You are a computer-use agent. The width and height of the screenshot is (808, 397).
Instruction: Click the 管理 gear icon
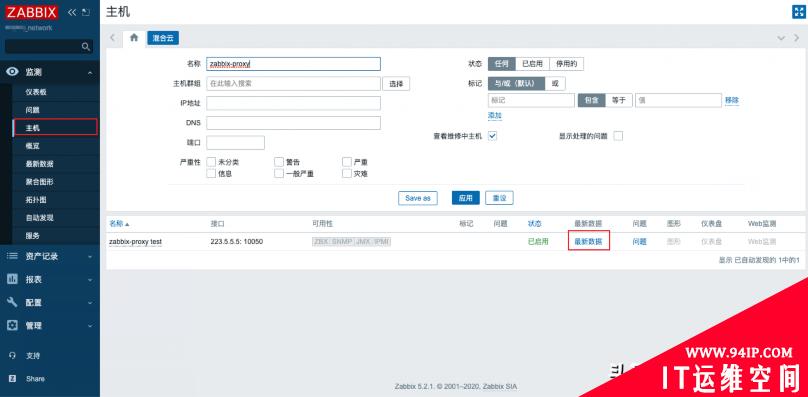tap(12, 326)
